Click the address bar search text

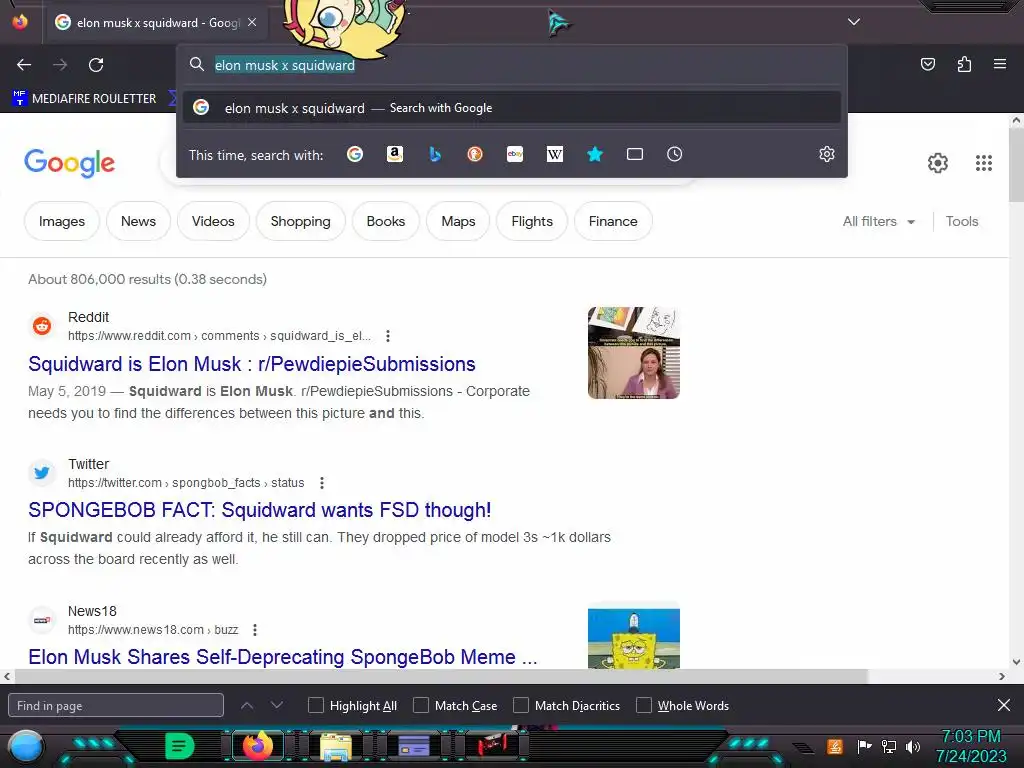tap(285, 65)
